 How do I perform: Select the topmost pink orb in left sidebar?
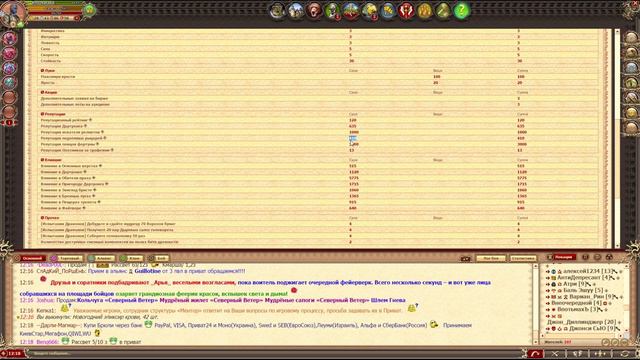coord(9,38)
